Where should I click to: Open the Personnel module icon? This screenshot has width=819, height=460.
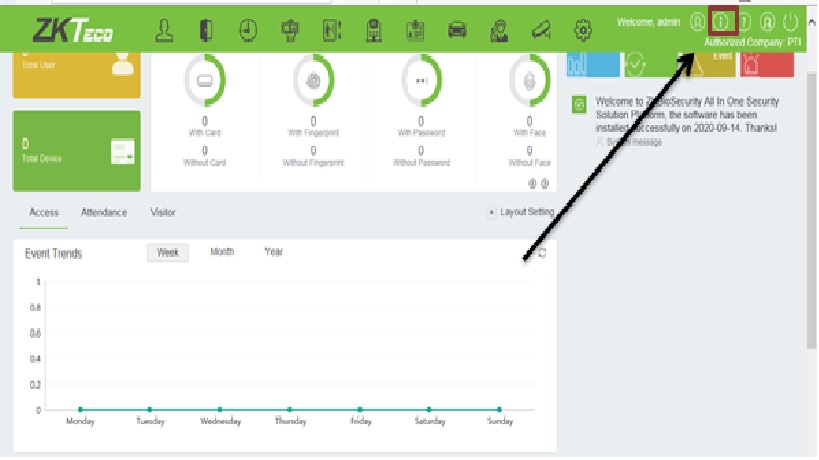pyautogui.click(x=167, y=31)
